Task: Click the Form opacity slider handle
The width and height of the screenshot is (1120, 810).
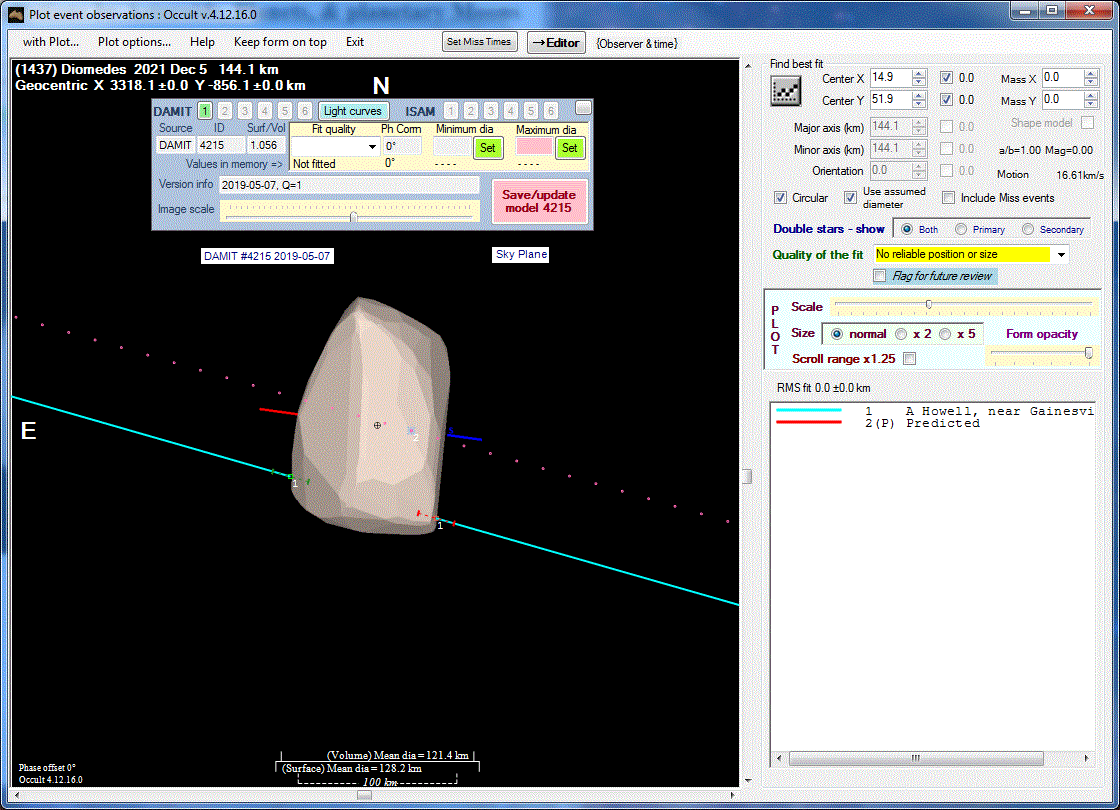Action: point(1088,352)
